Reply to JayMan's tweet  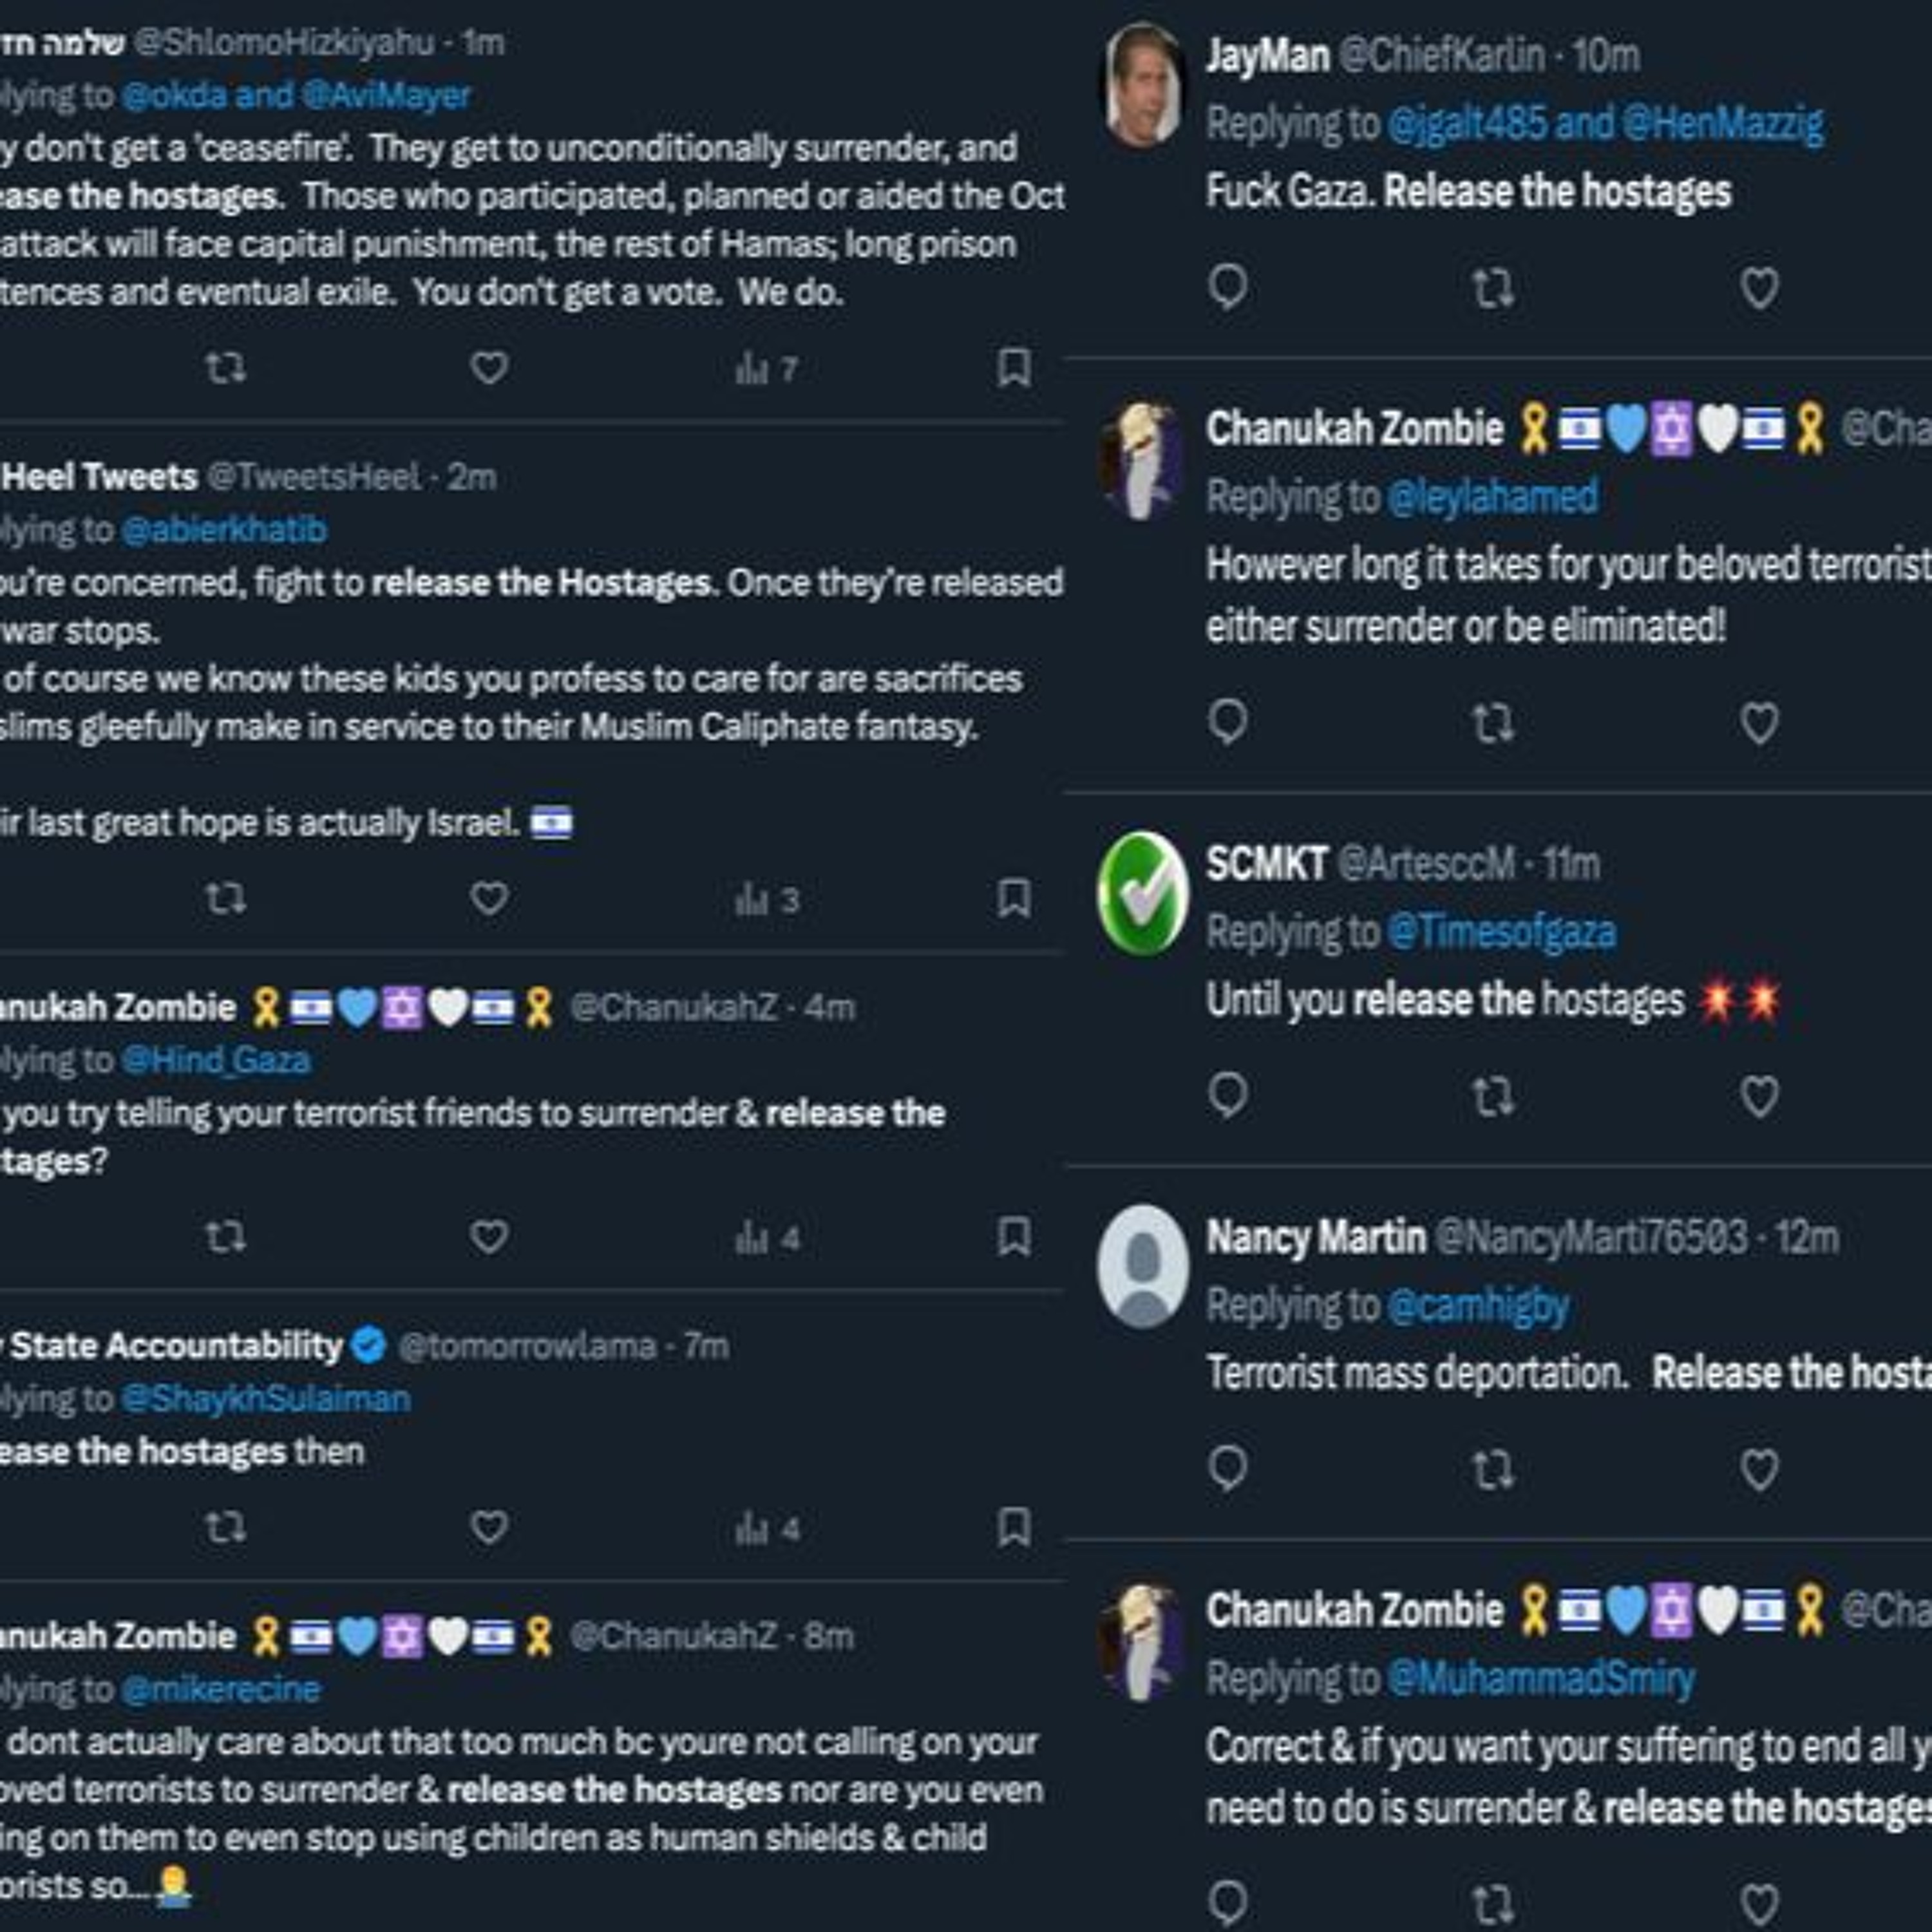tap(1227, 288)
